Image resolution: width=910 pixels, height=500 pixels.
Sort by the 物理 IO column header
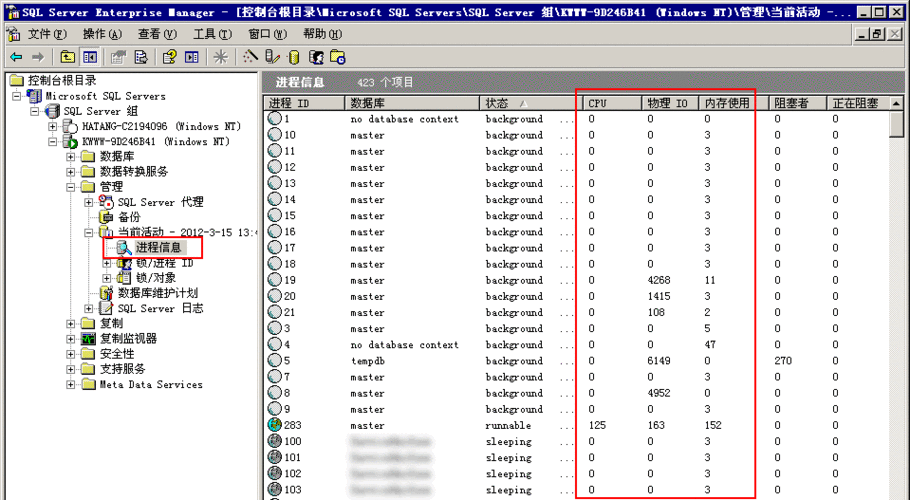670,103
